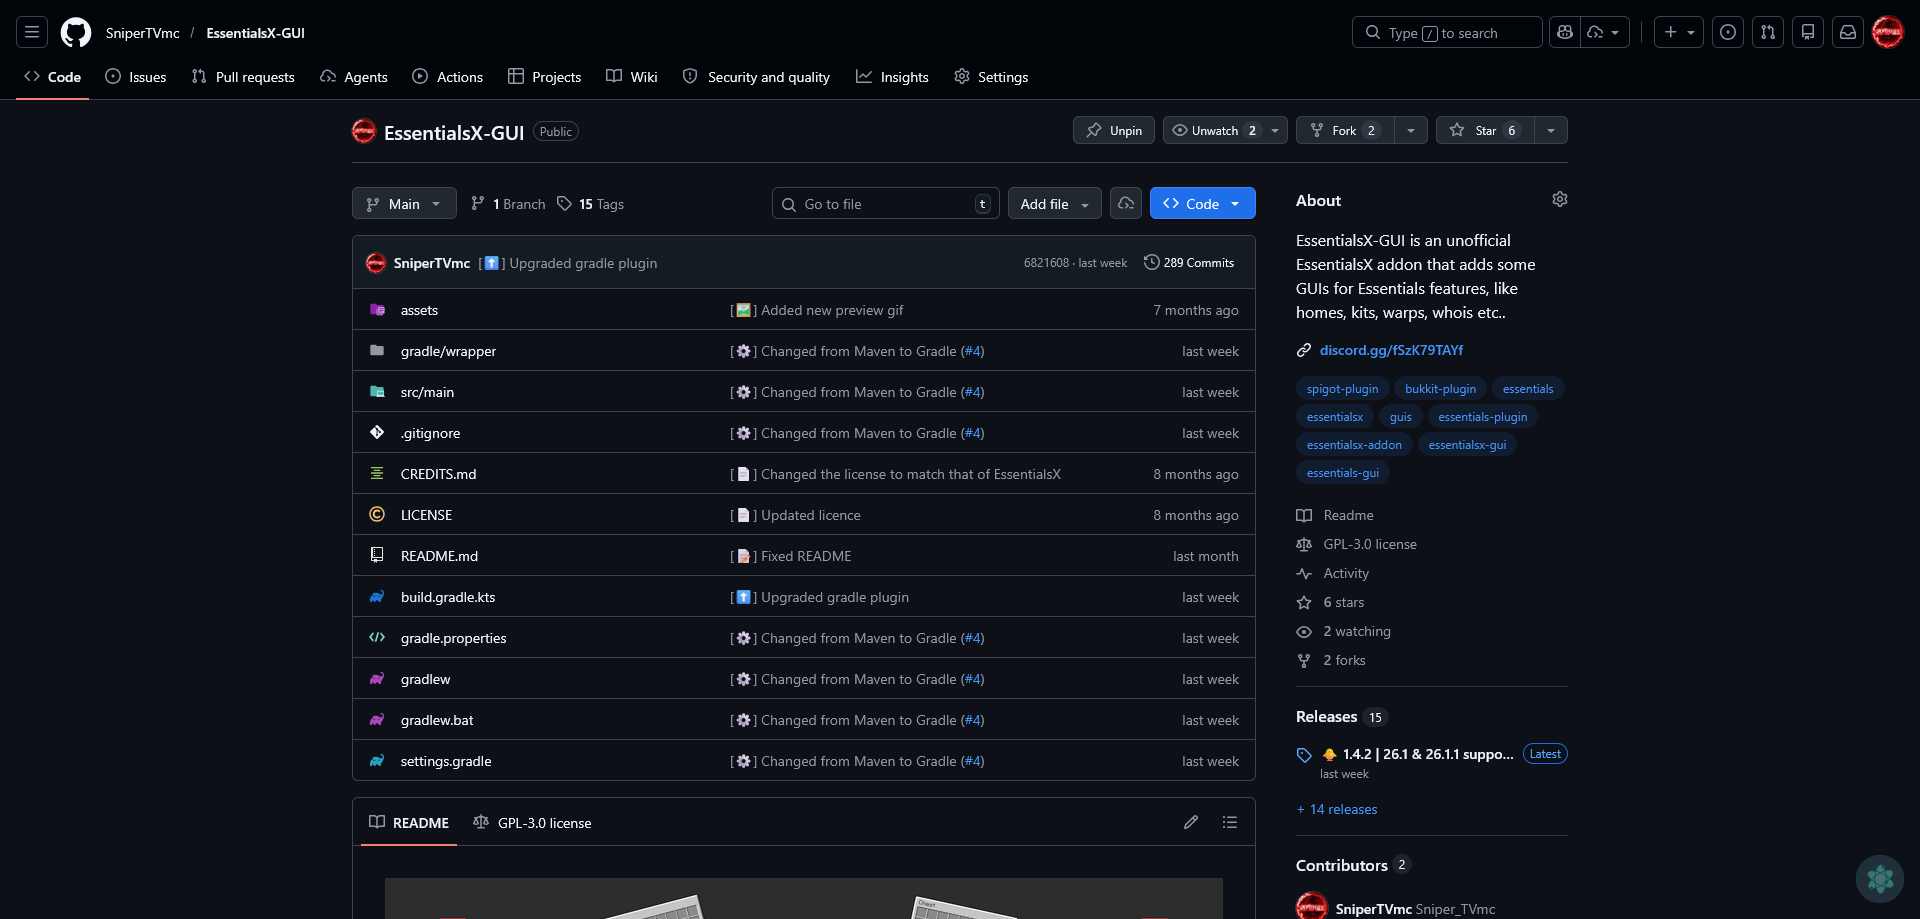
Task: Open the + 14 releases link
Action: pos(1337,809)
